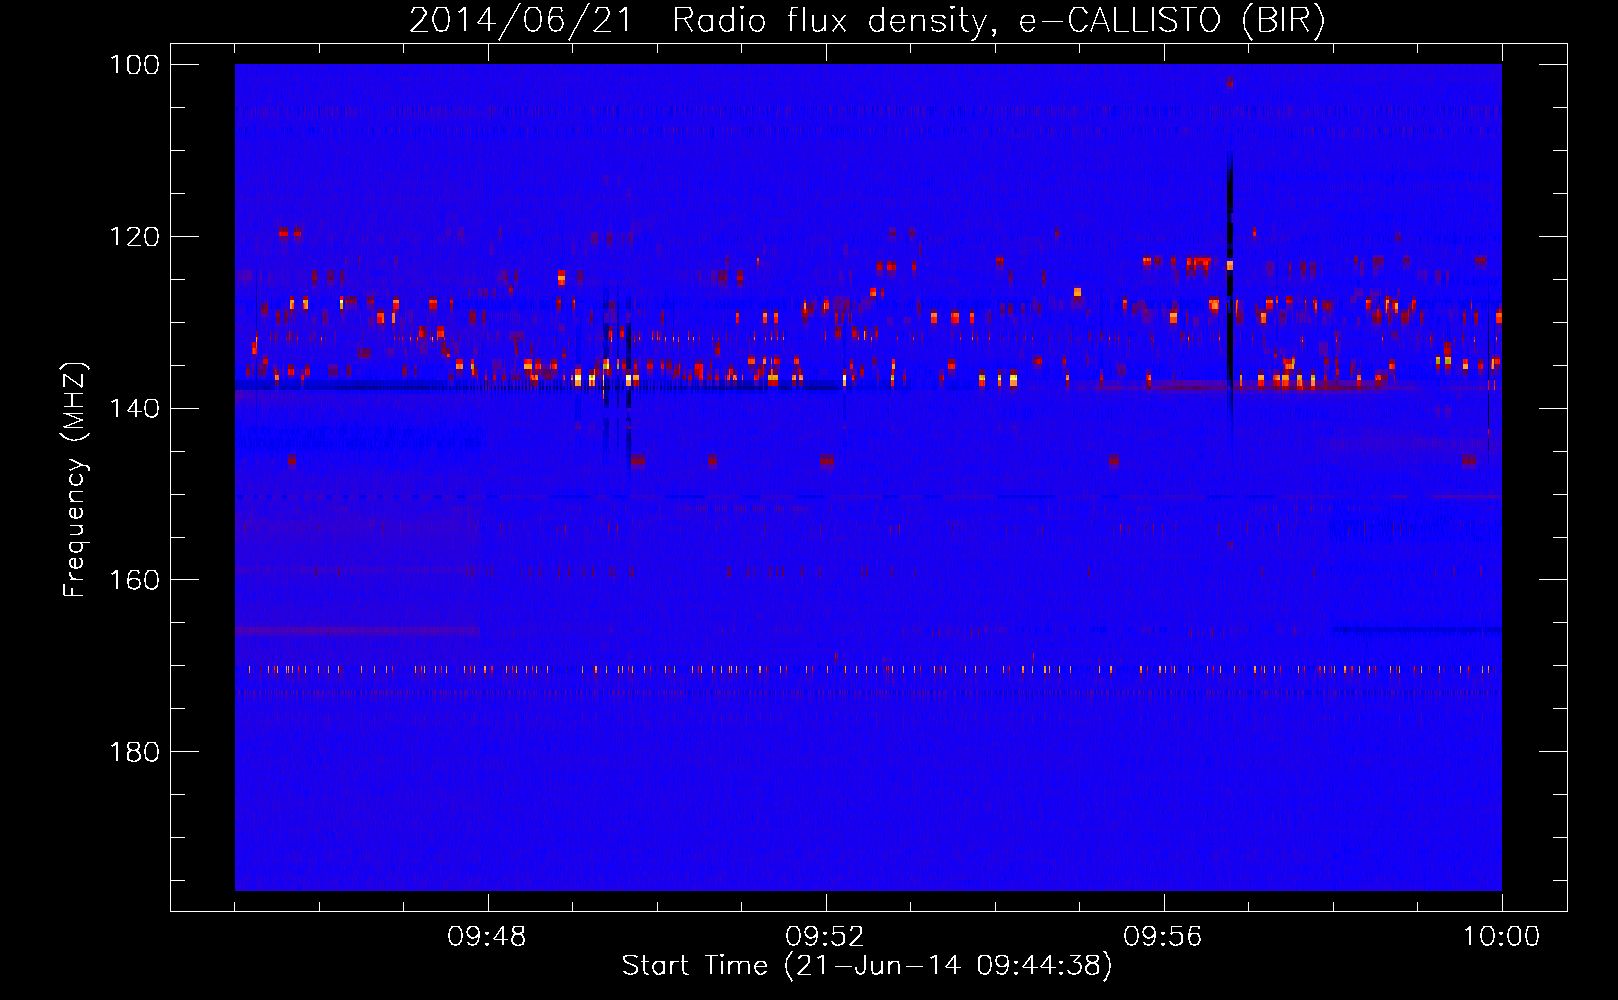Click the 'Frequency (MHZ)' axis label
The width and height of the screenshot is (1618, 1000).
(75, 480)
